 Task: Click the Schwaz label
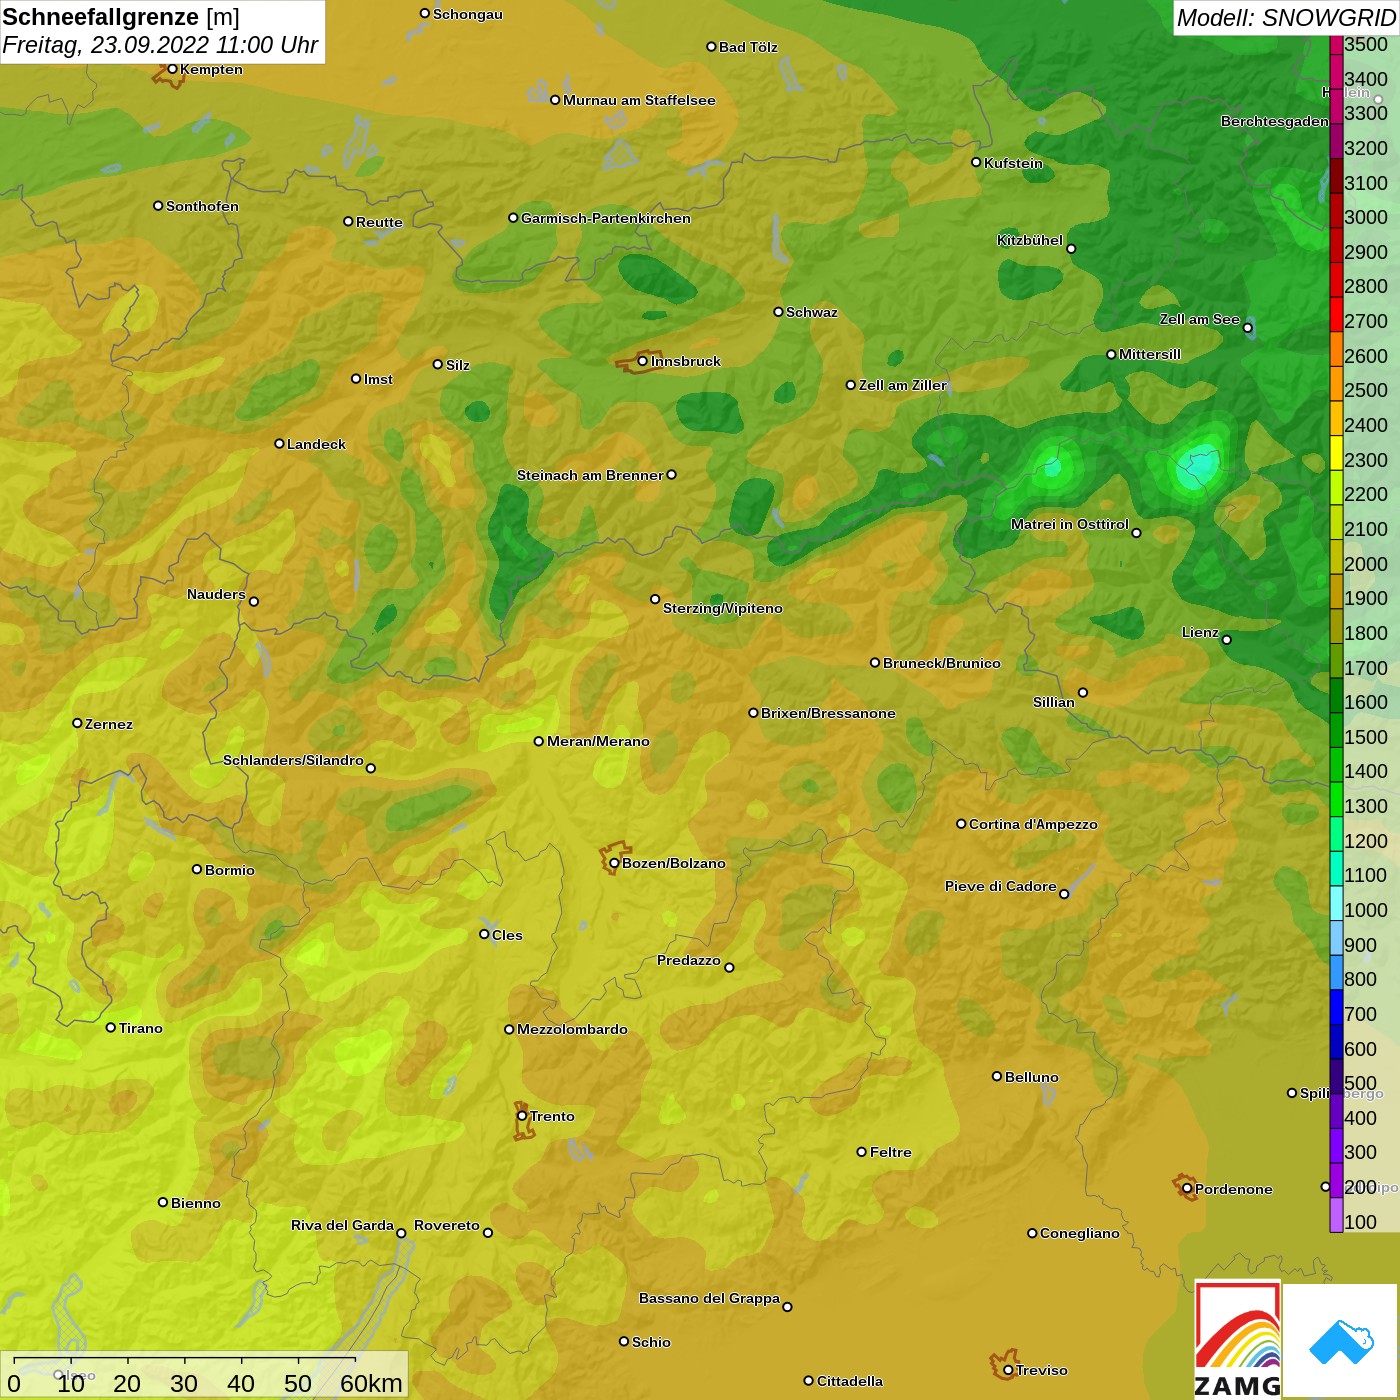point(812,312)
